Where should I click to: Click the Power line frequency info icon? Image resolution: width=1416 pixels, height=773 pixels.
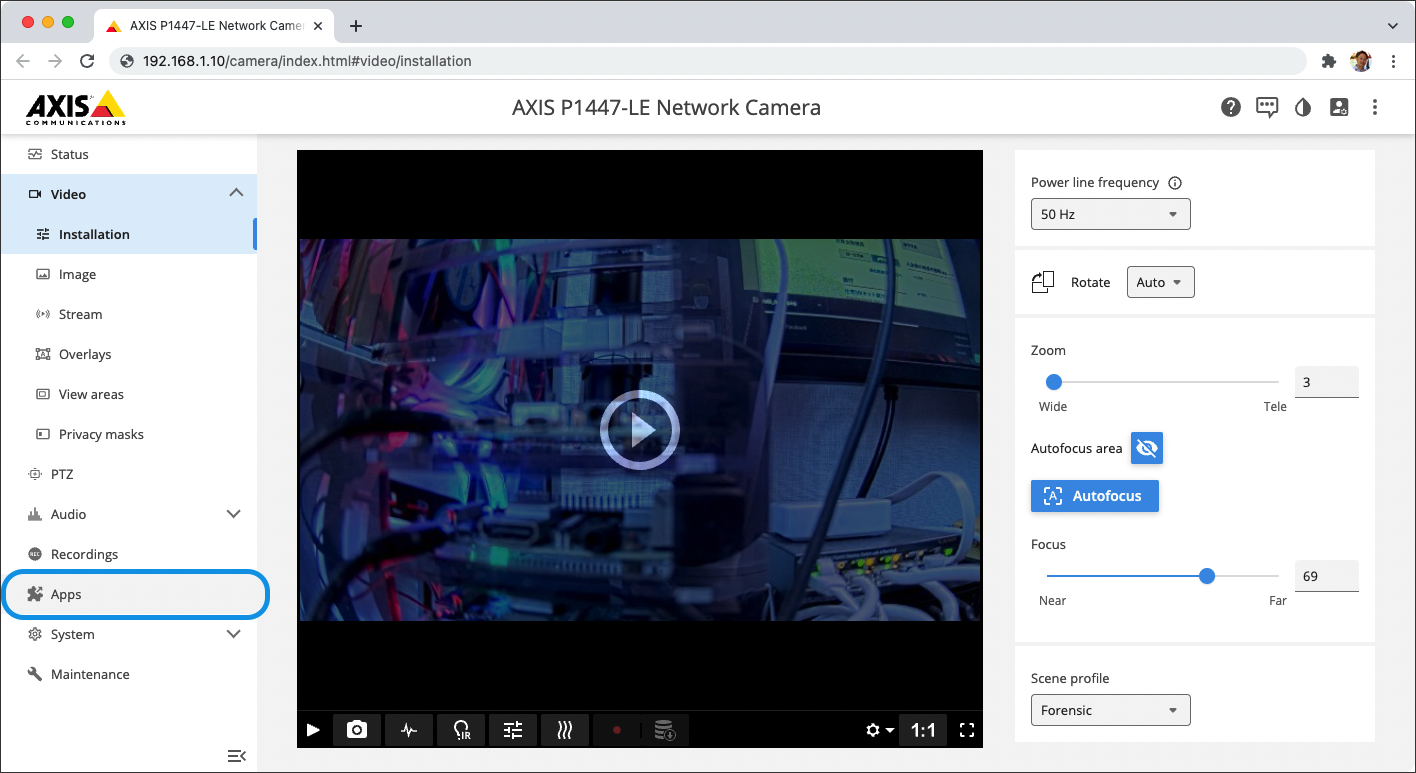tap(1175, 183)
